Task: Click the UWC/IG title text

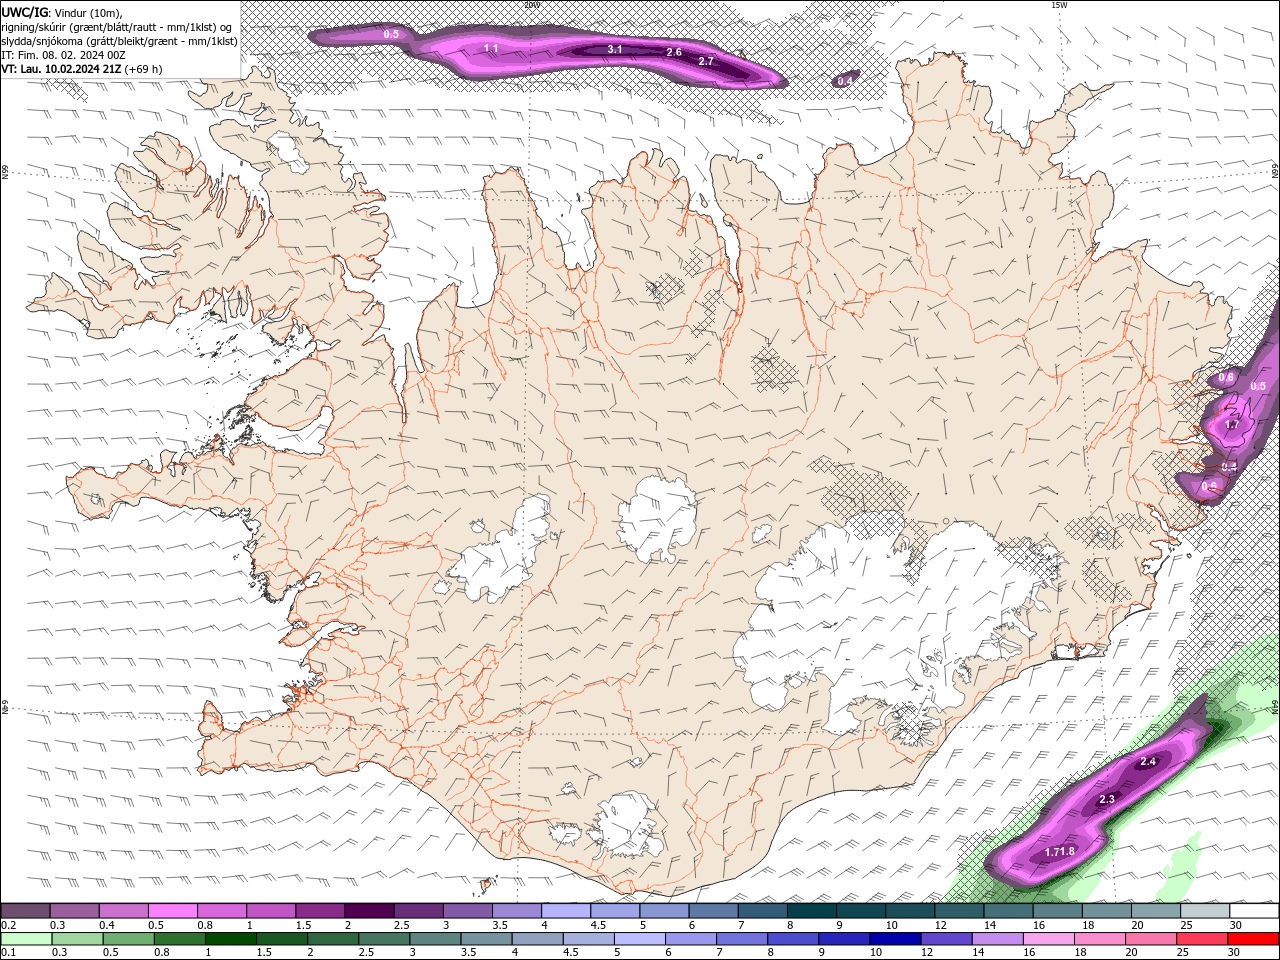Action: click(x=23, y=11)
